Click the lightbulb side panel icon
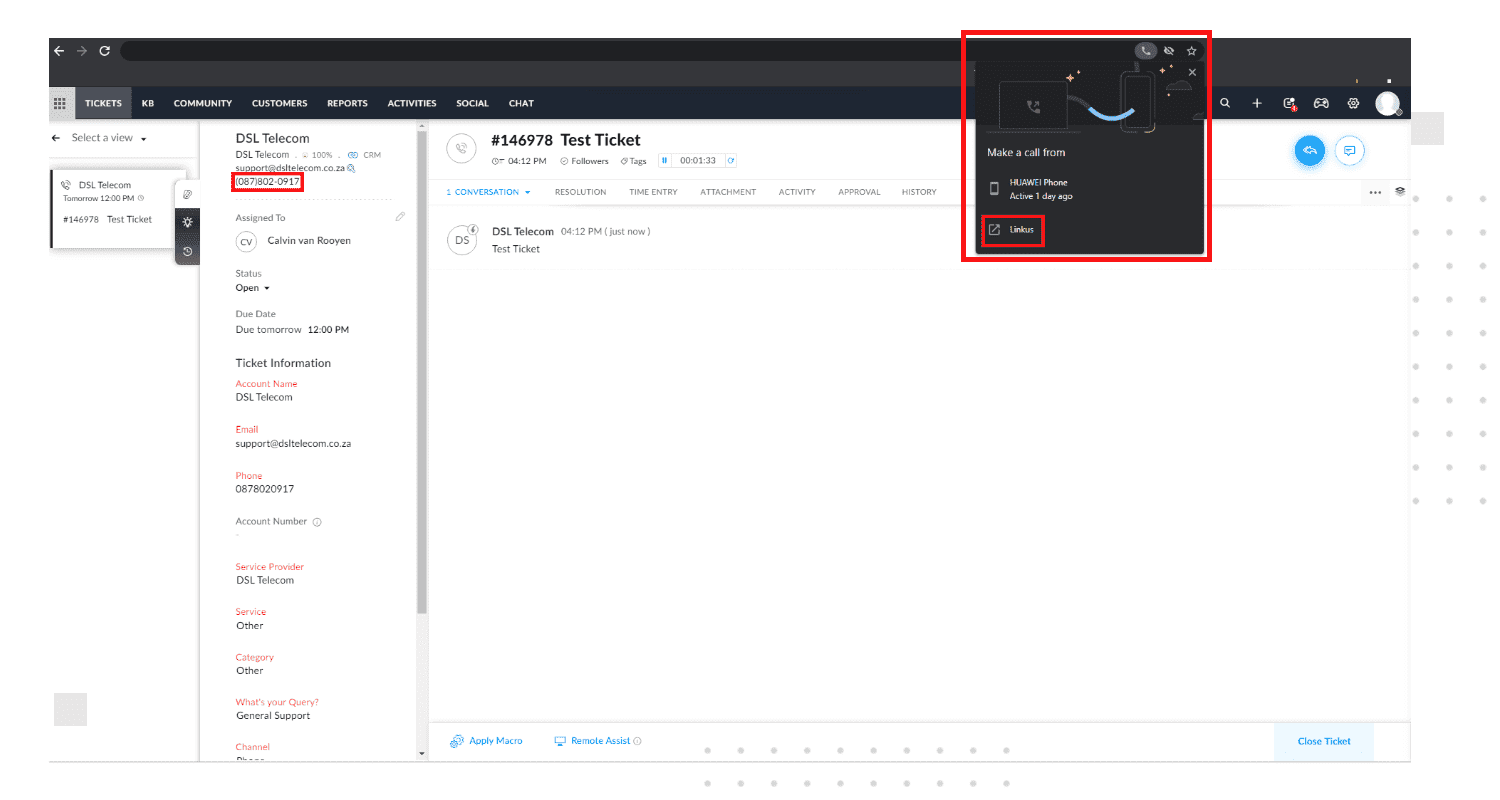The image size is (1500, 800). [187, 222]
